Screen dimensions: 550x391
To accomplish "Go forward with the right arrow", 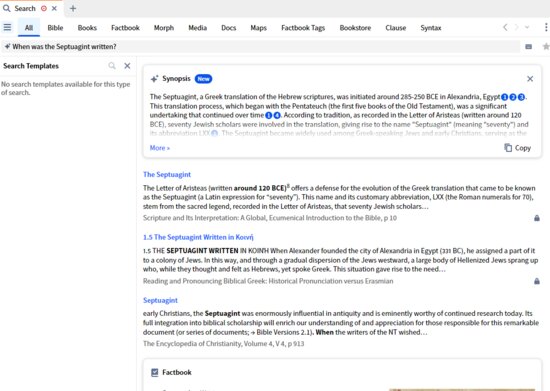I will click(x=516, y=27).
